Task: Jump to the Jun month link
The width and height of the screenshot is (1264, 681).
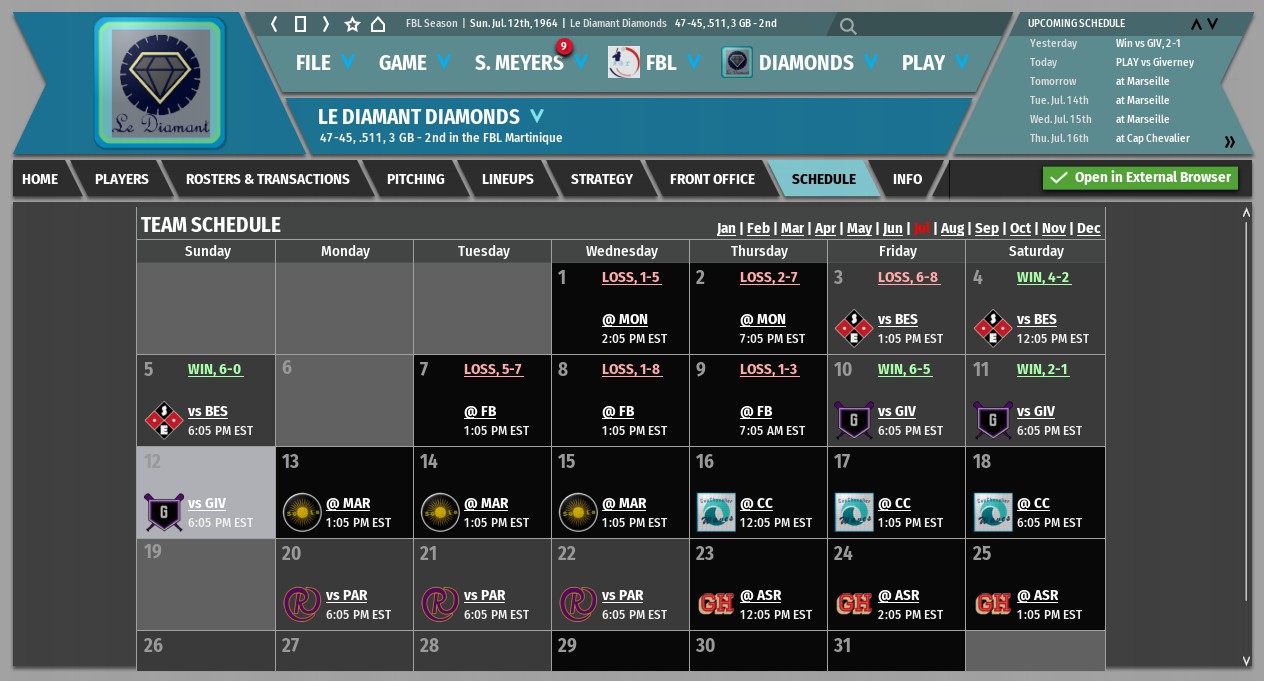Action: [892, 228]
